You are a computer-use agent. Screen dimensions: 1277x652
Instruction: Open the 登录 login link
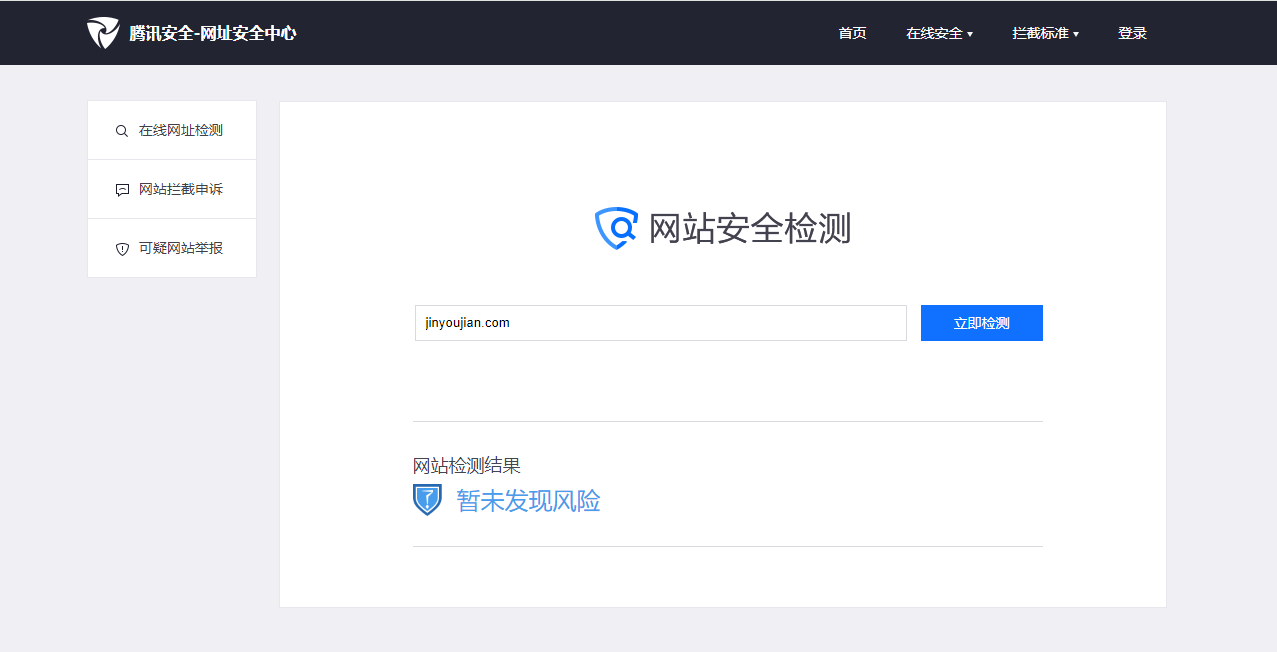click(x=1132, y=33)
